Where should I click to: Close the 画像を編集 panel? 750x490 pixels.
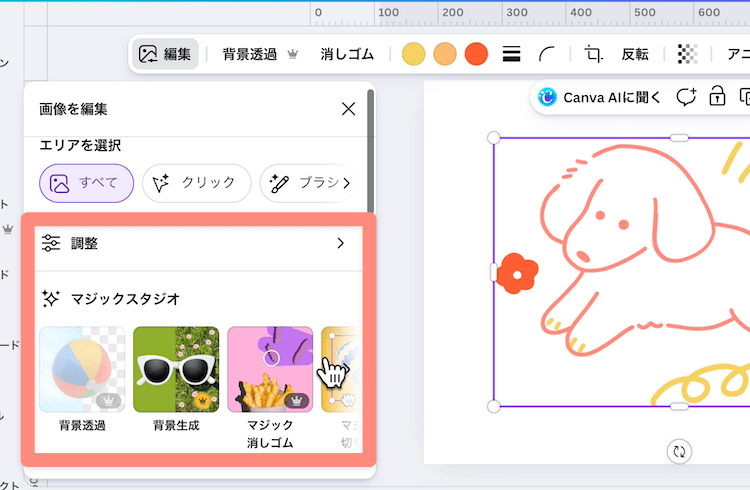(x=348, y=109)
